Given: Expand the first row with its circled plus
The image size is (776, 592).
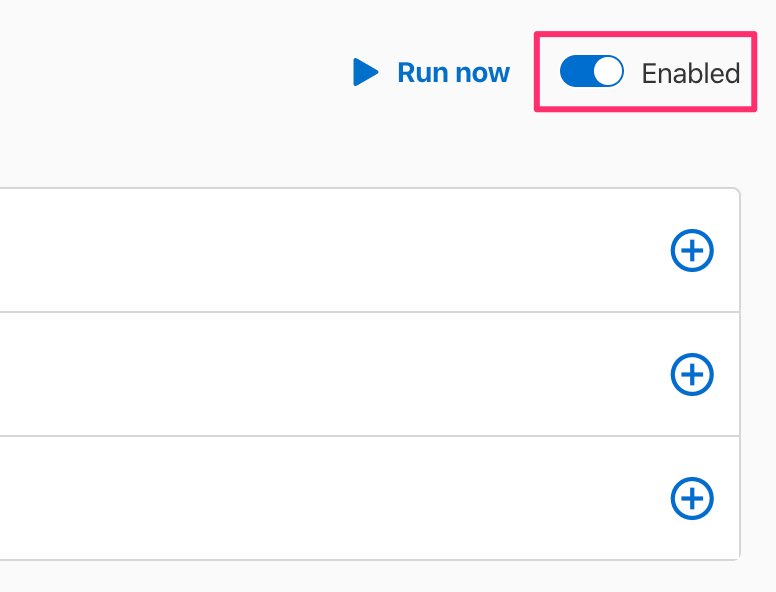Looking at the screenshot, I should click(692, 250).
